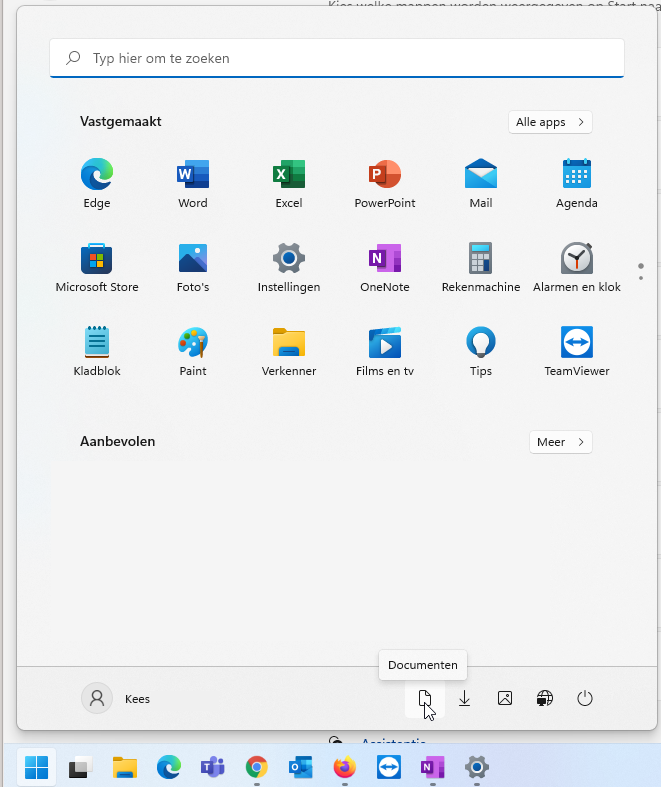The height and width of the screenshot is (787, 661).
Task: Start PowerPoint from pinned apps
Action: (x=385, y=183)
